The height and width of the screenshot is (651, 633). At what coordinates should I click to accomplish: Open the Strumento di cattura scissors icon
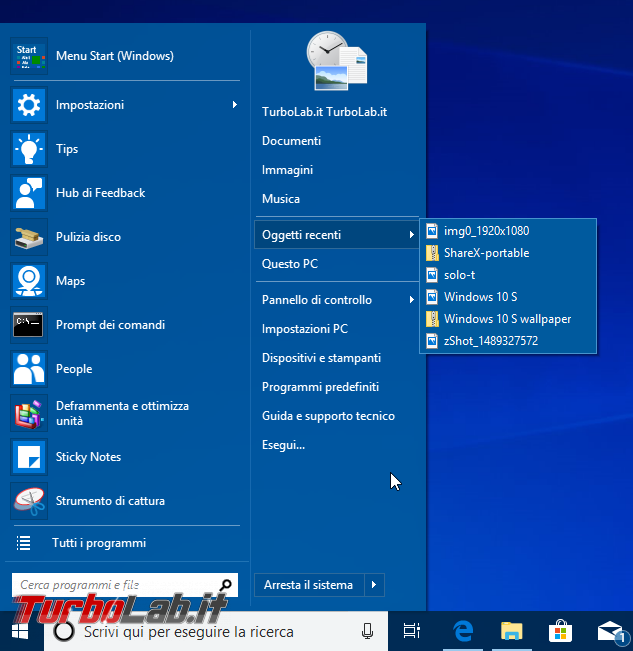(x=29, y=501)
